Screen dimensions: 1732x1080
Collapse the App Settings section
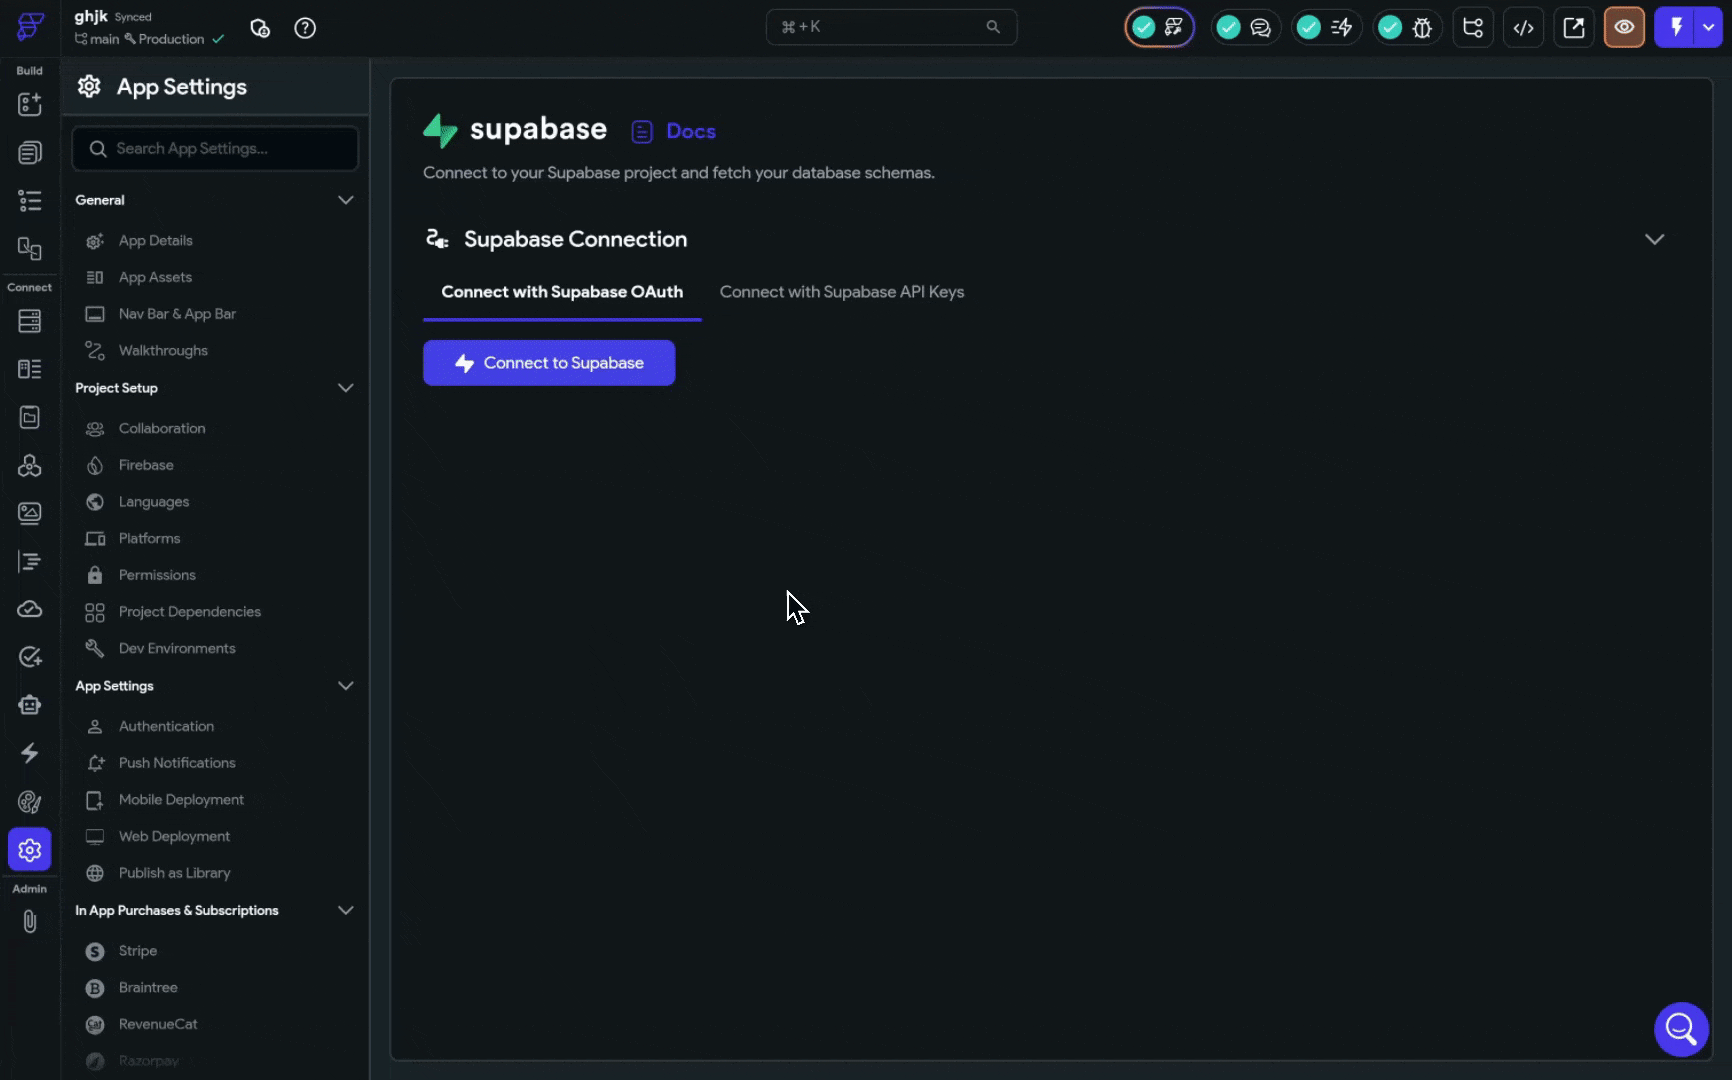(x=345, y=686)
